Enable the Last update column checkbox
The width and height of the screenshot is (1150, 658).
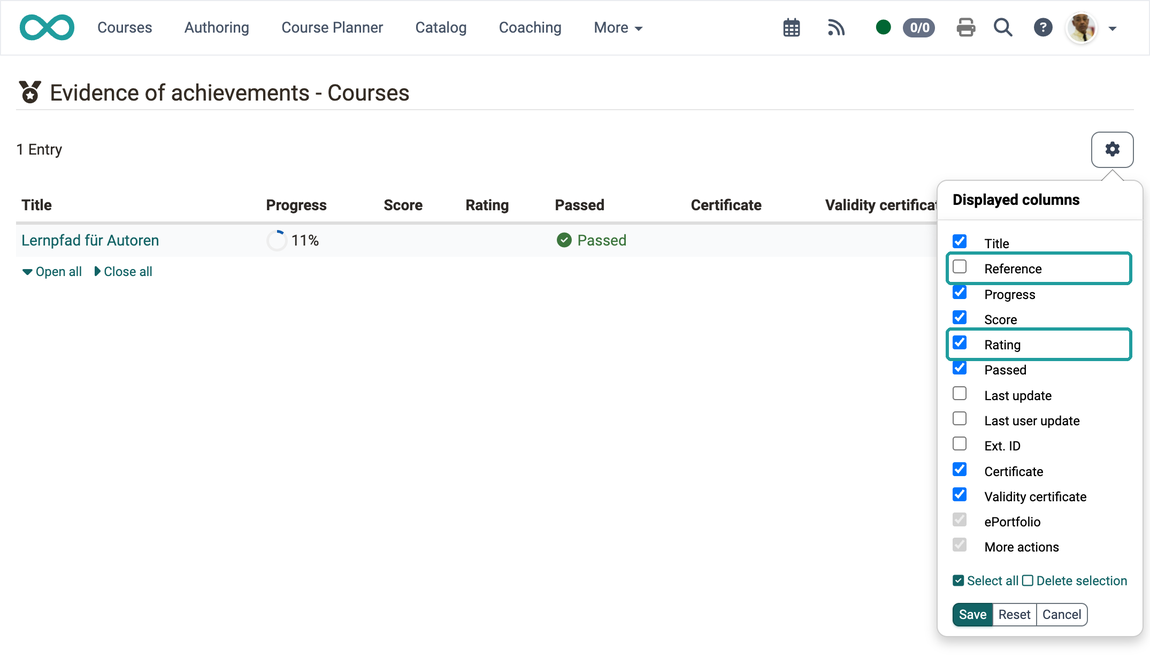(x=959, y=393)
